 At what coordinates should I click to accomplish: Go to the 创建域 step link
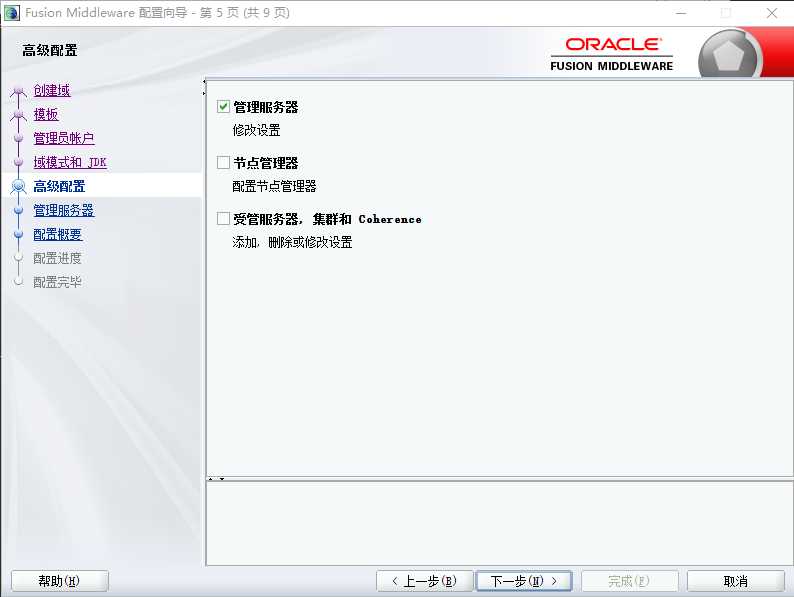[52, 90]
